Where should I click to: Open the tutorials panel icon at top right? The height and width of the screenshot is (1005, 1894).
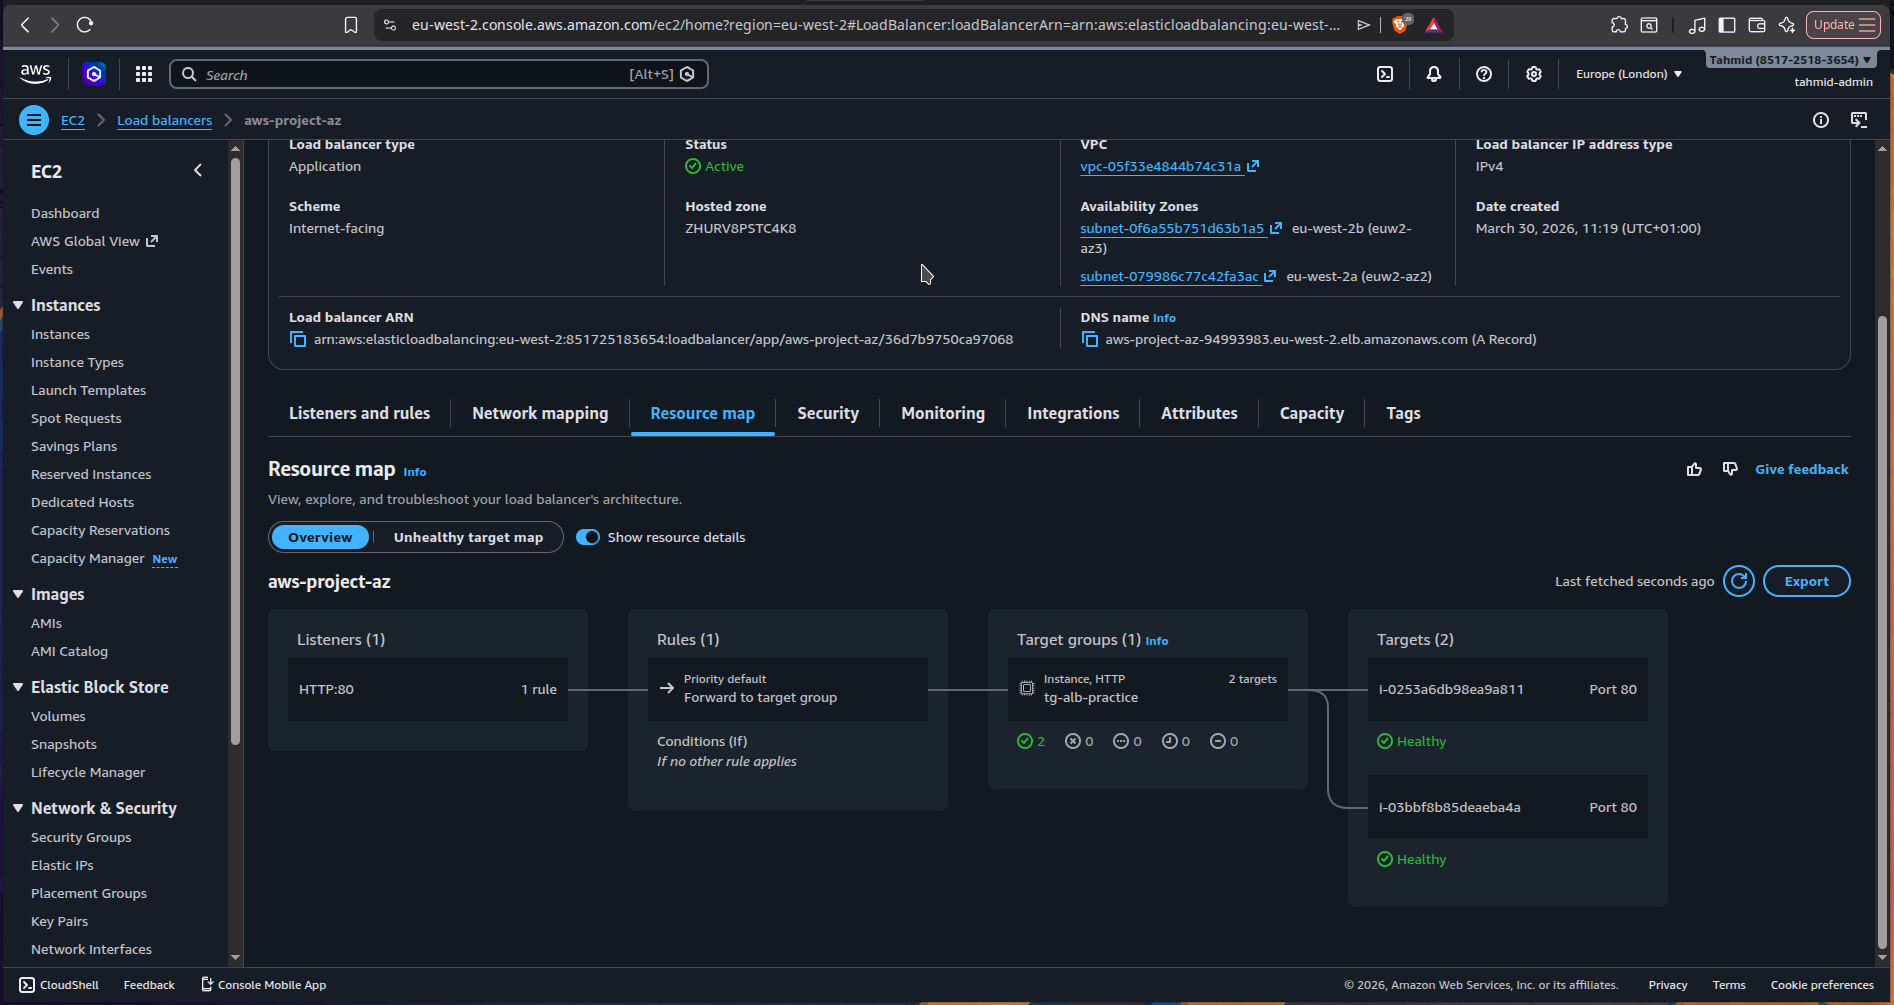1859,120
